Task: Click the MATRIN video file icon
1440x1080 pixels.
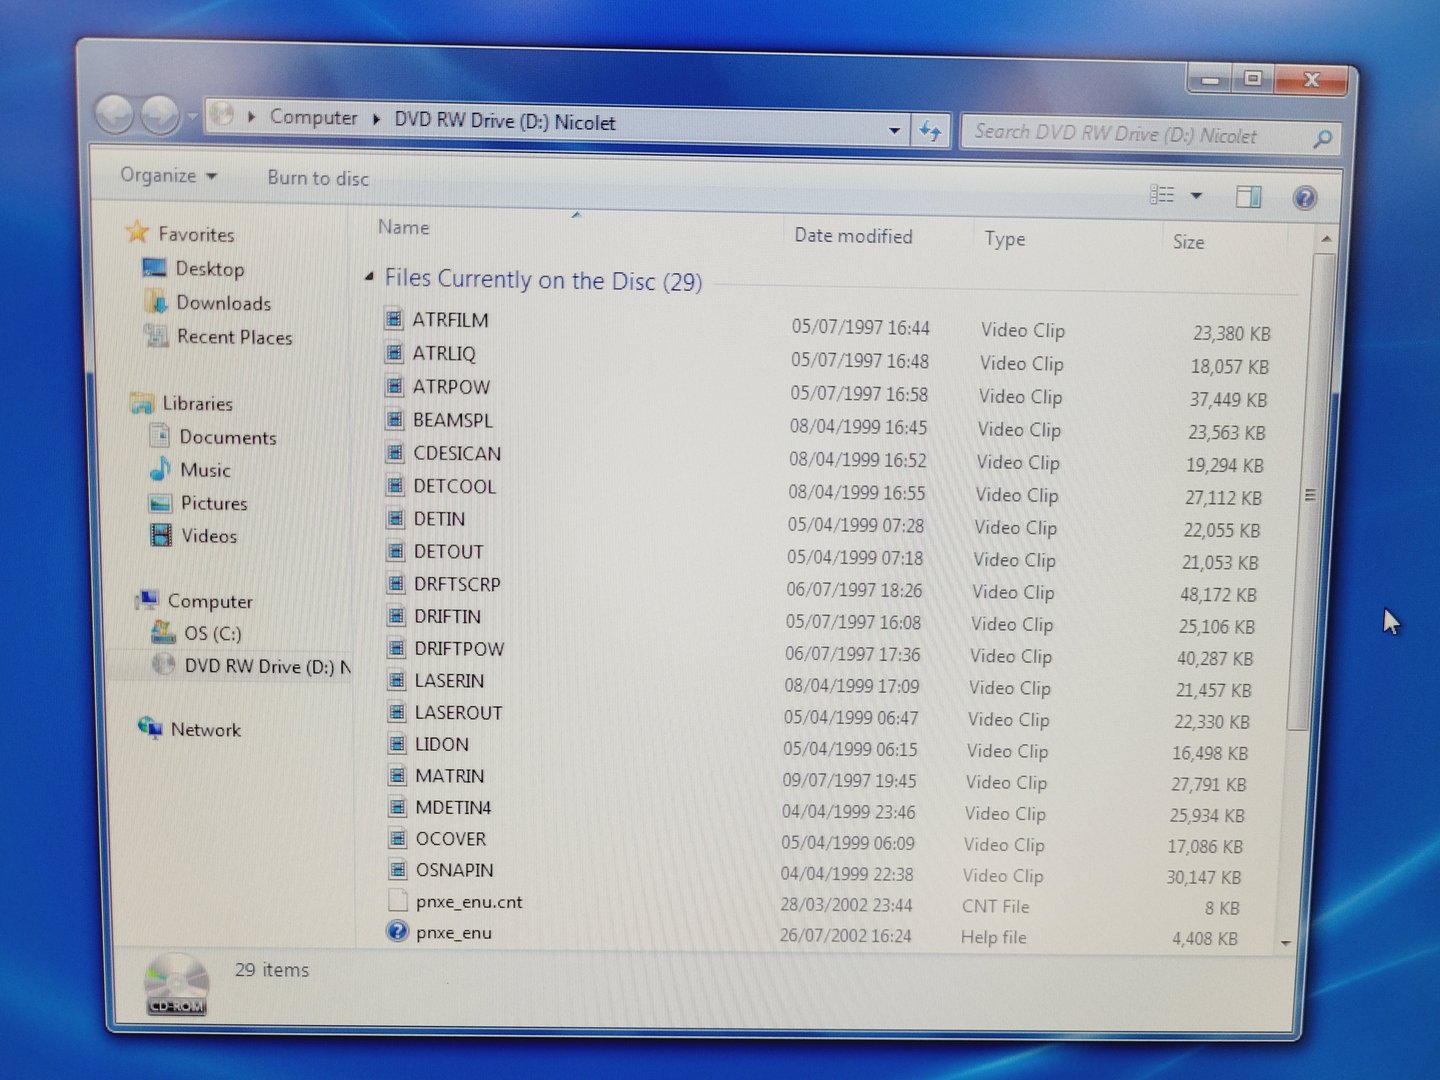Action: tap(397, 775)
